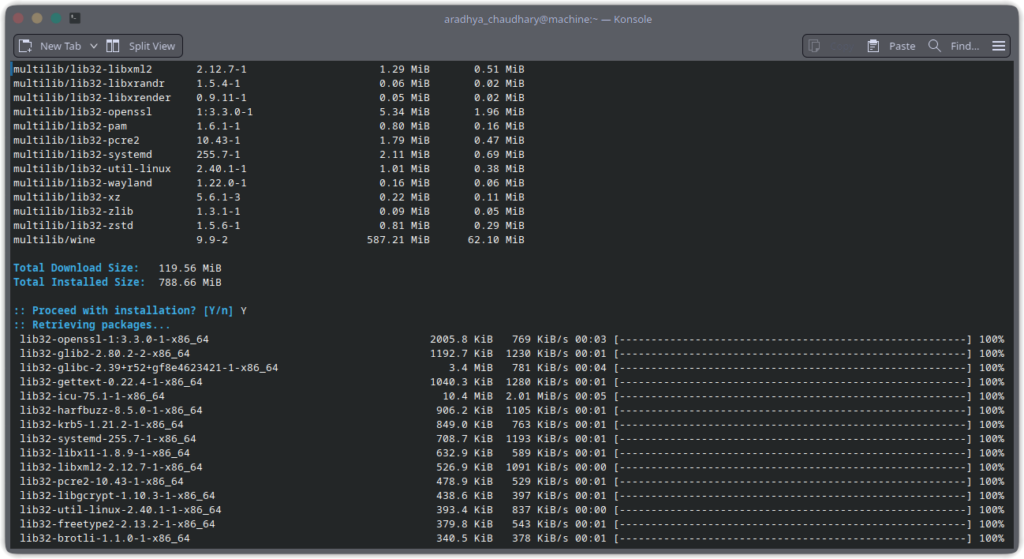
Task: Click multilib/lib32-pam package name
Action: tap(70, 126)
